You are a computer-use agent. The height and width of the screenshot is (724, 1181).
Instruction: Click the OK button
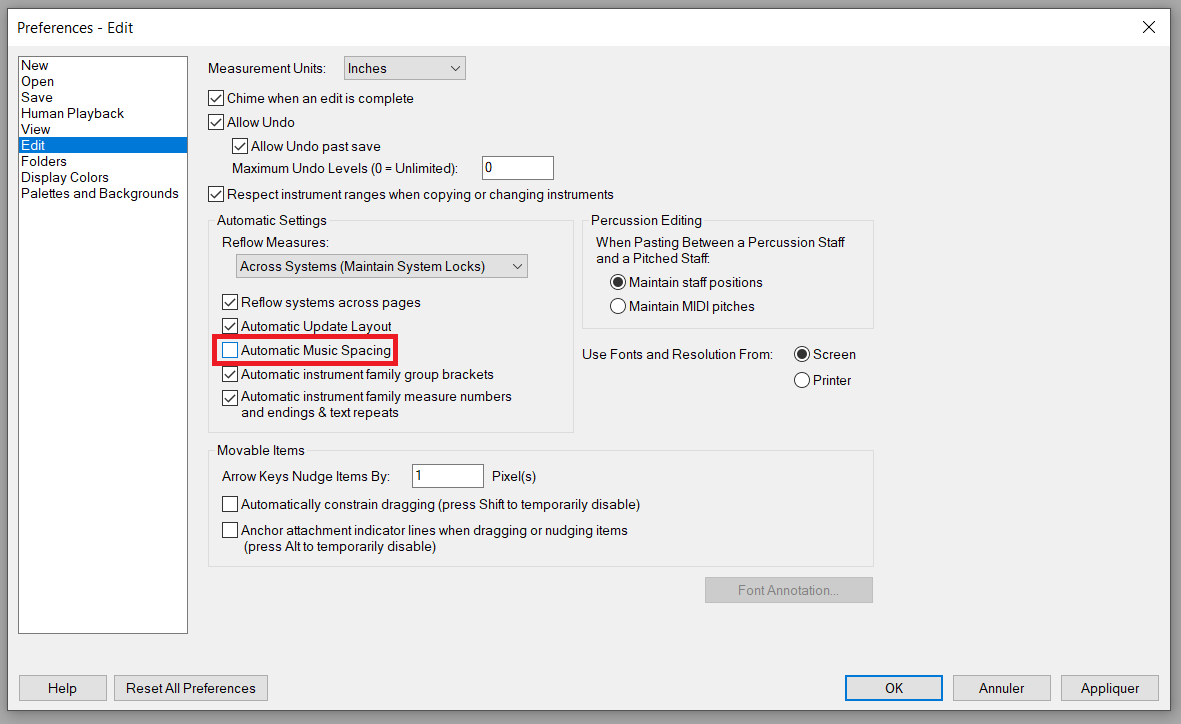point(893,688)
